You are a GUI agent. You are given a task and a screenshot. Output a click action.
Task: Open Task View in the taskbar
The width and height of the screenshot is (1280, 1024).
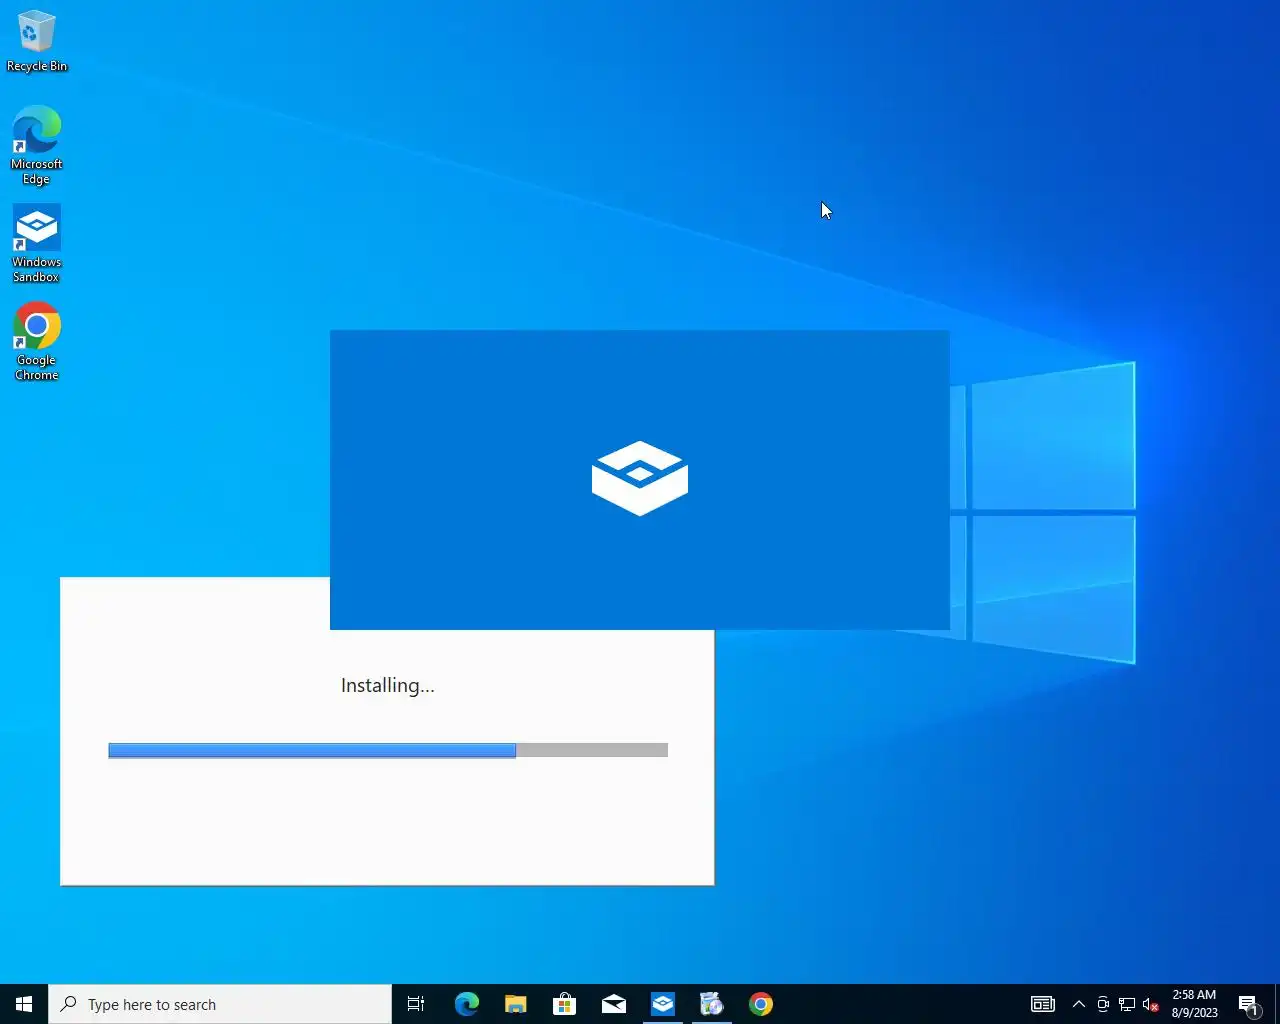[416, 1004]
